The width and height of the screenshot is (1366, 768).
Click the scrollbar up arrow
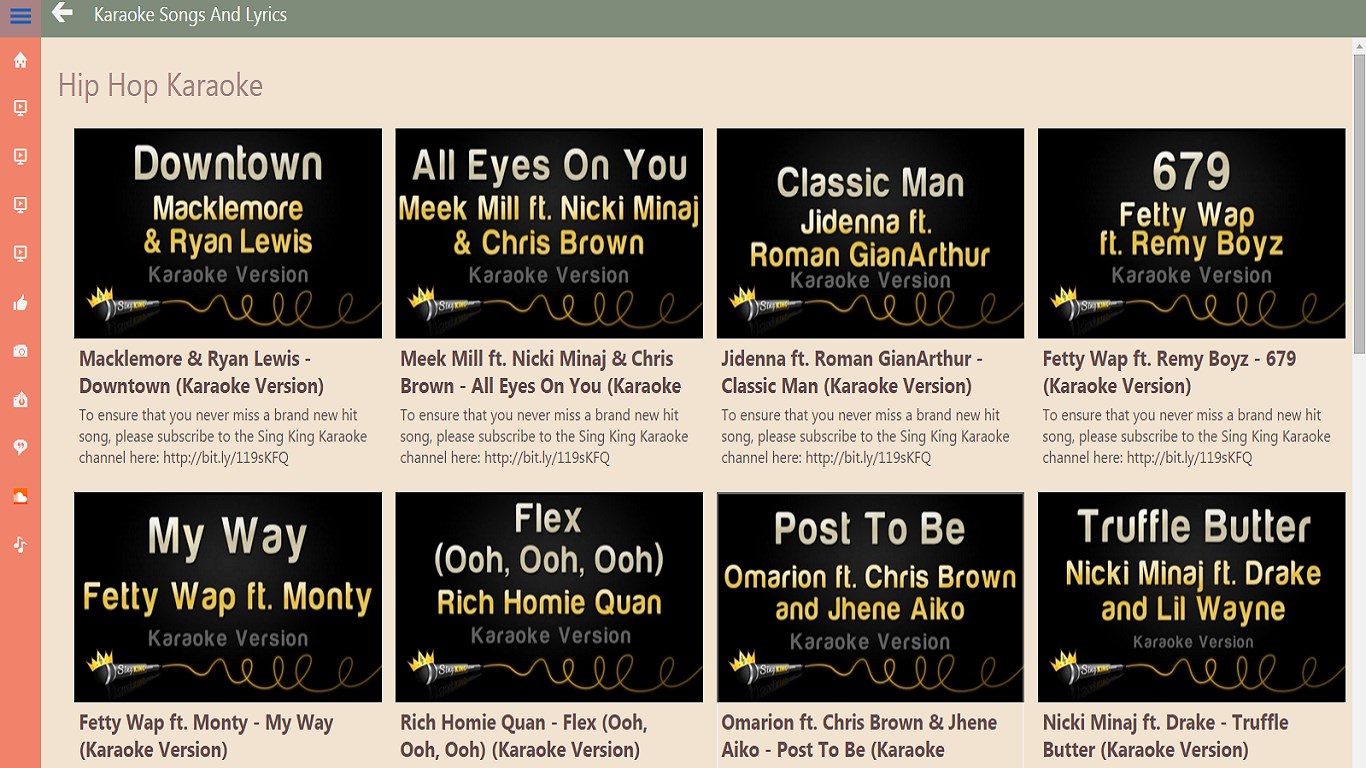click(1359, 46)
